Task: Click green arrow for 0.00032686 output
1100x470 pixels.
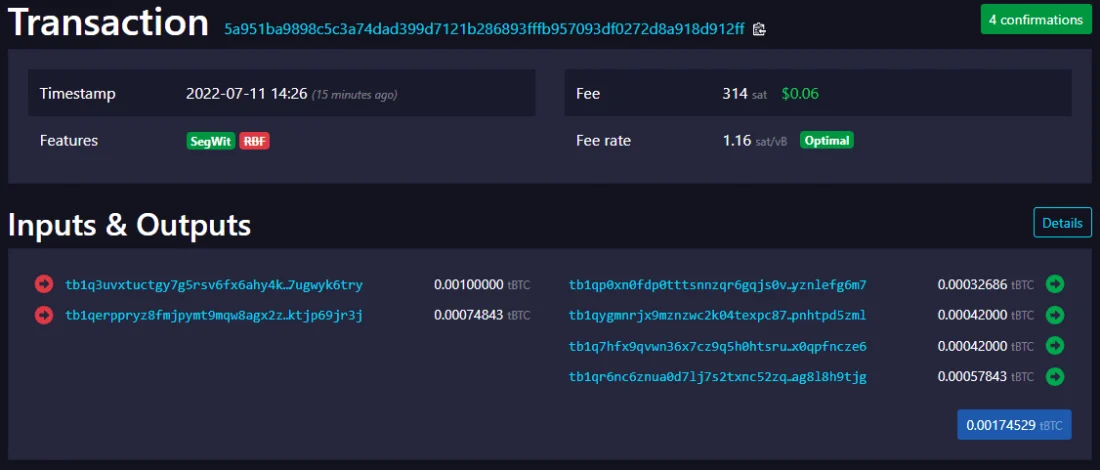Action: click(1054, 285)
